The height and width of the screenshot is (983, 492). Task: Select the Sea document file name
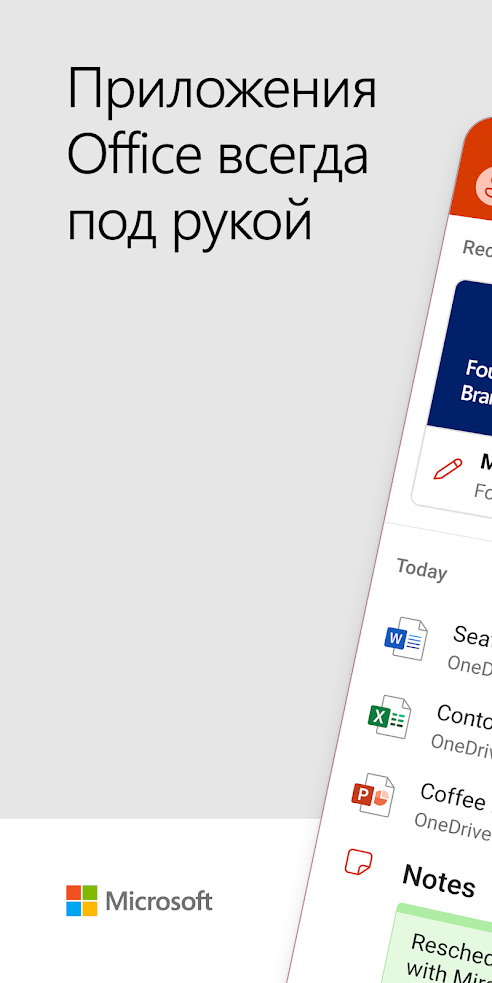473,638
